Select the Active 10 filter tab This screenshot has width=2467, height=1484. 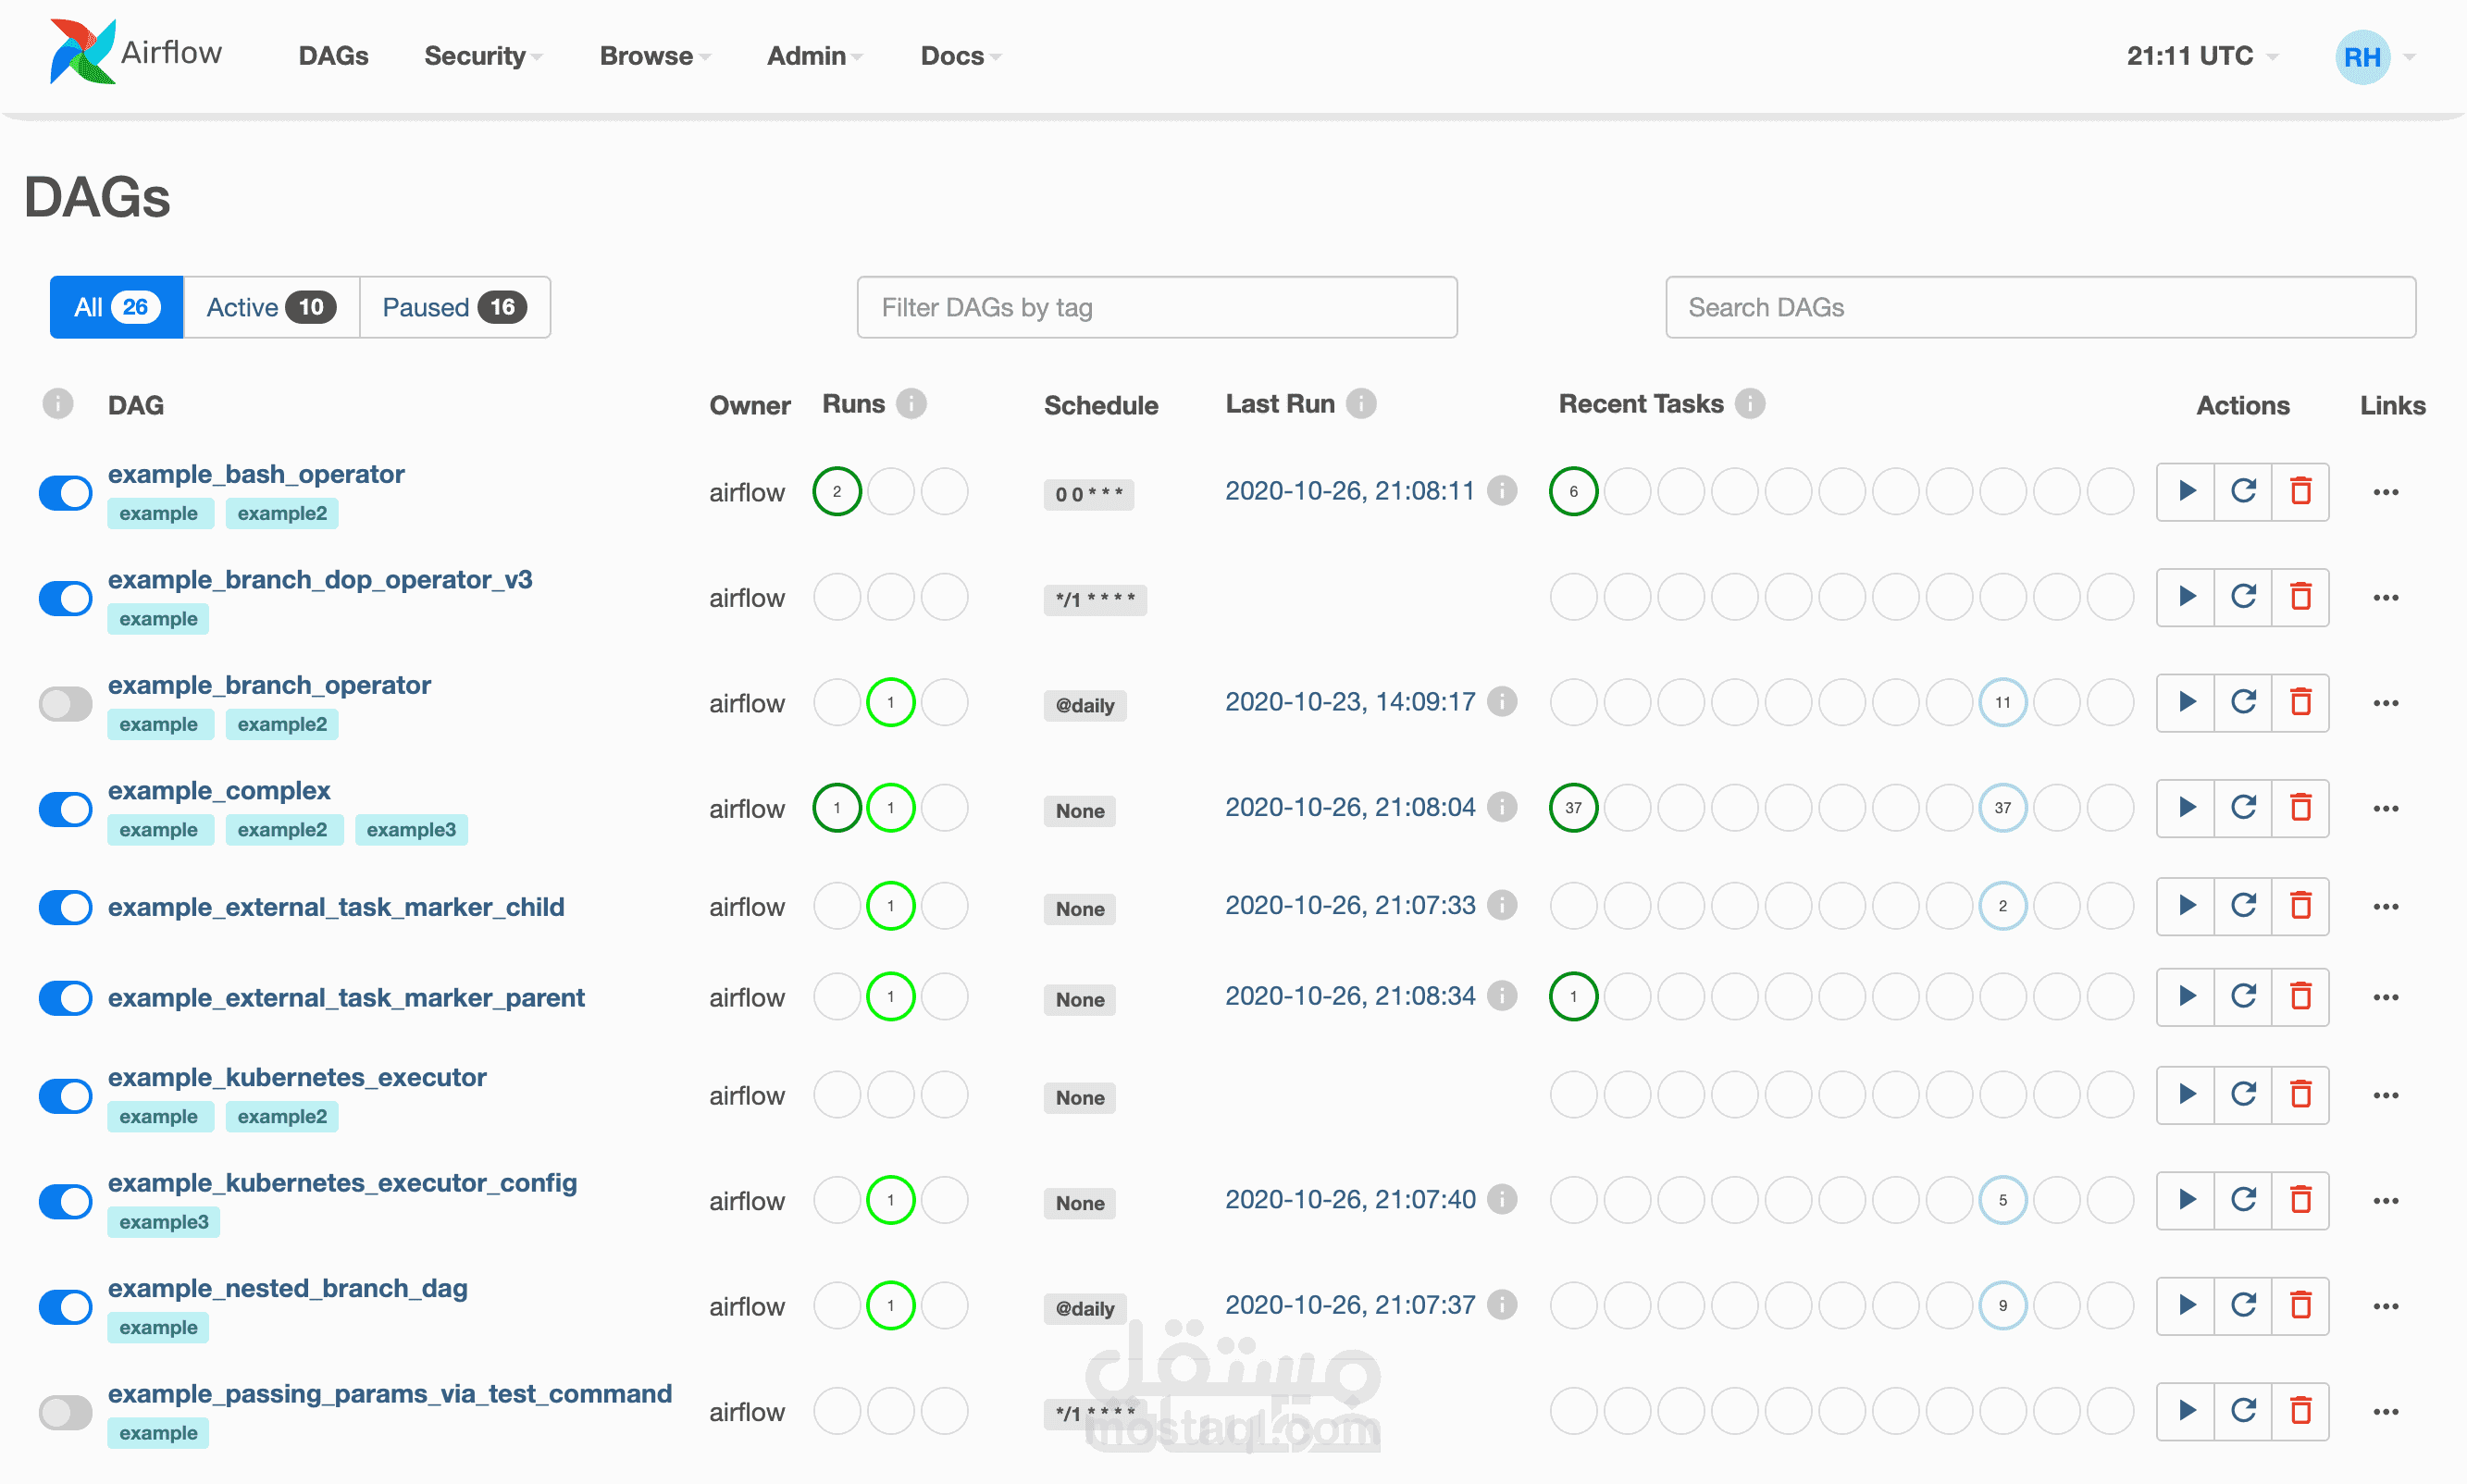(270, 307)
